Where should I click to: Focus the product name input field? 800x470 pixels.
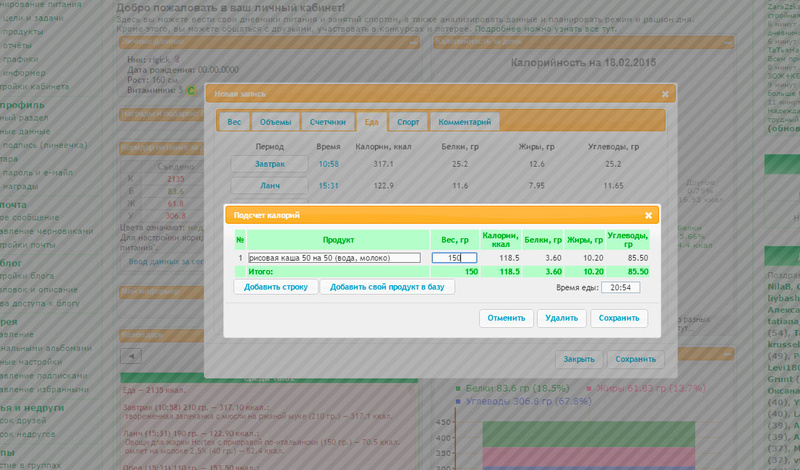(x=334, y=258)
